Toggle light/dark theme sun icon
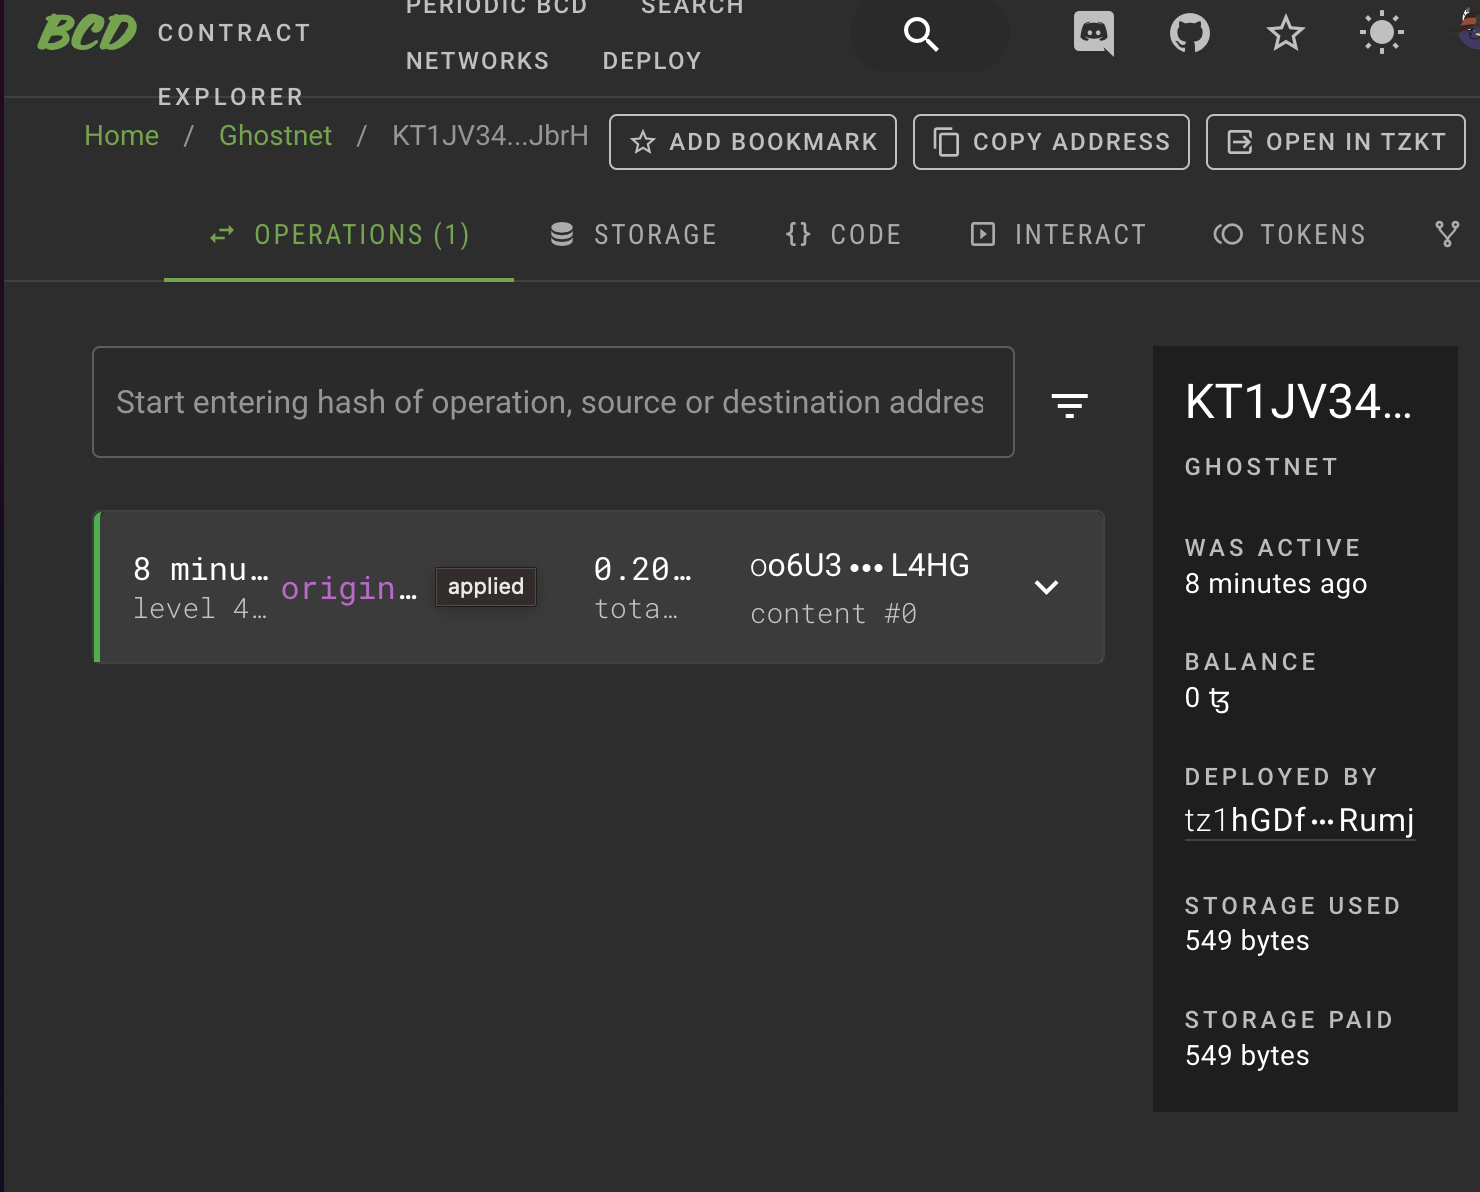The height and width of the screenshot is (1192, 1480). coord(1381,34)
